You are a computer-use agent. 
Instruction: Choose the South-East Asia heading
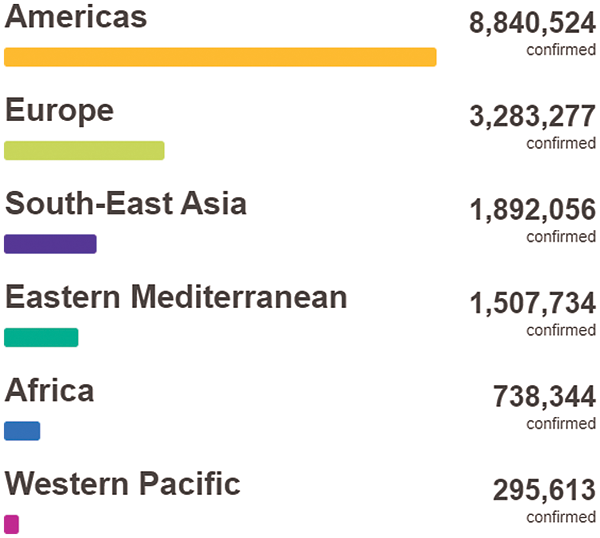click(126, 204)
